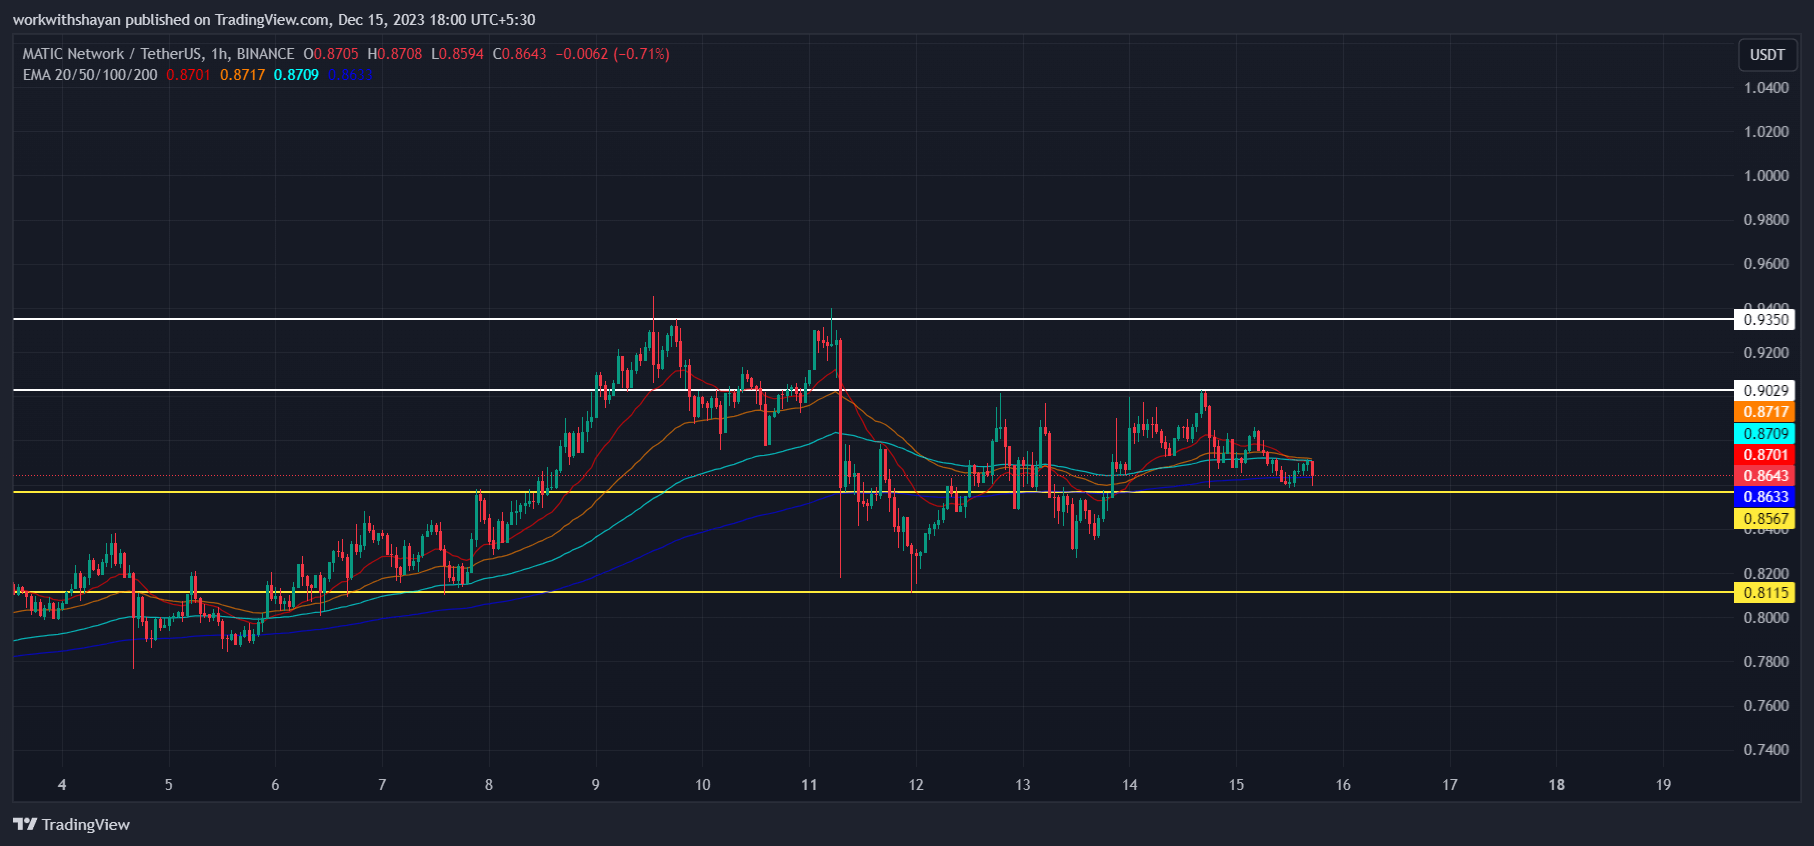Image resolution: width=1814 pixels, height=846 pixels.
Task: Click date label 8 on the time axis
Action: pyautogui.click(x=489, y=785)
